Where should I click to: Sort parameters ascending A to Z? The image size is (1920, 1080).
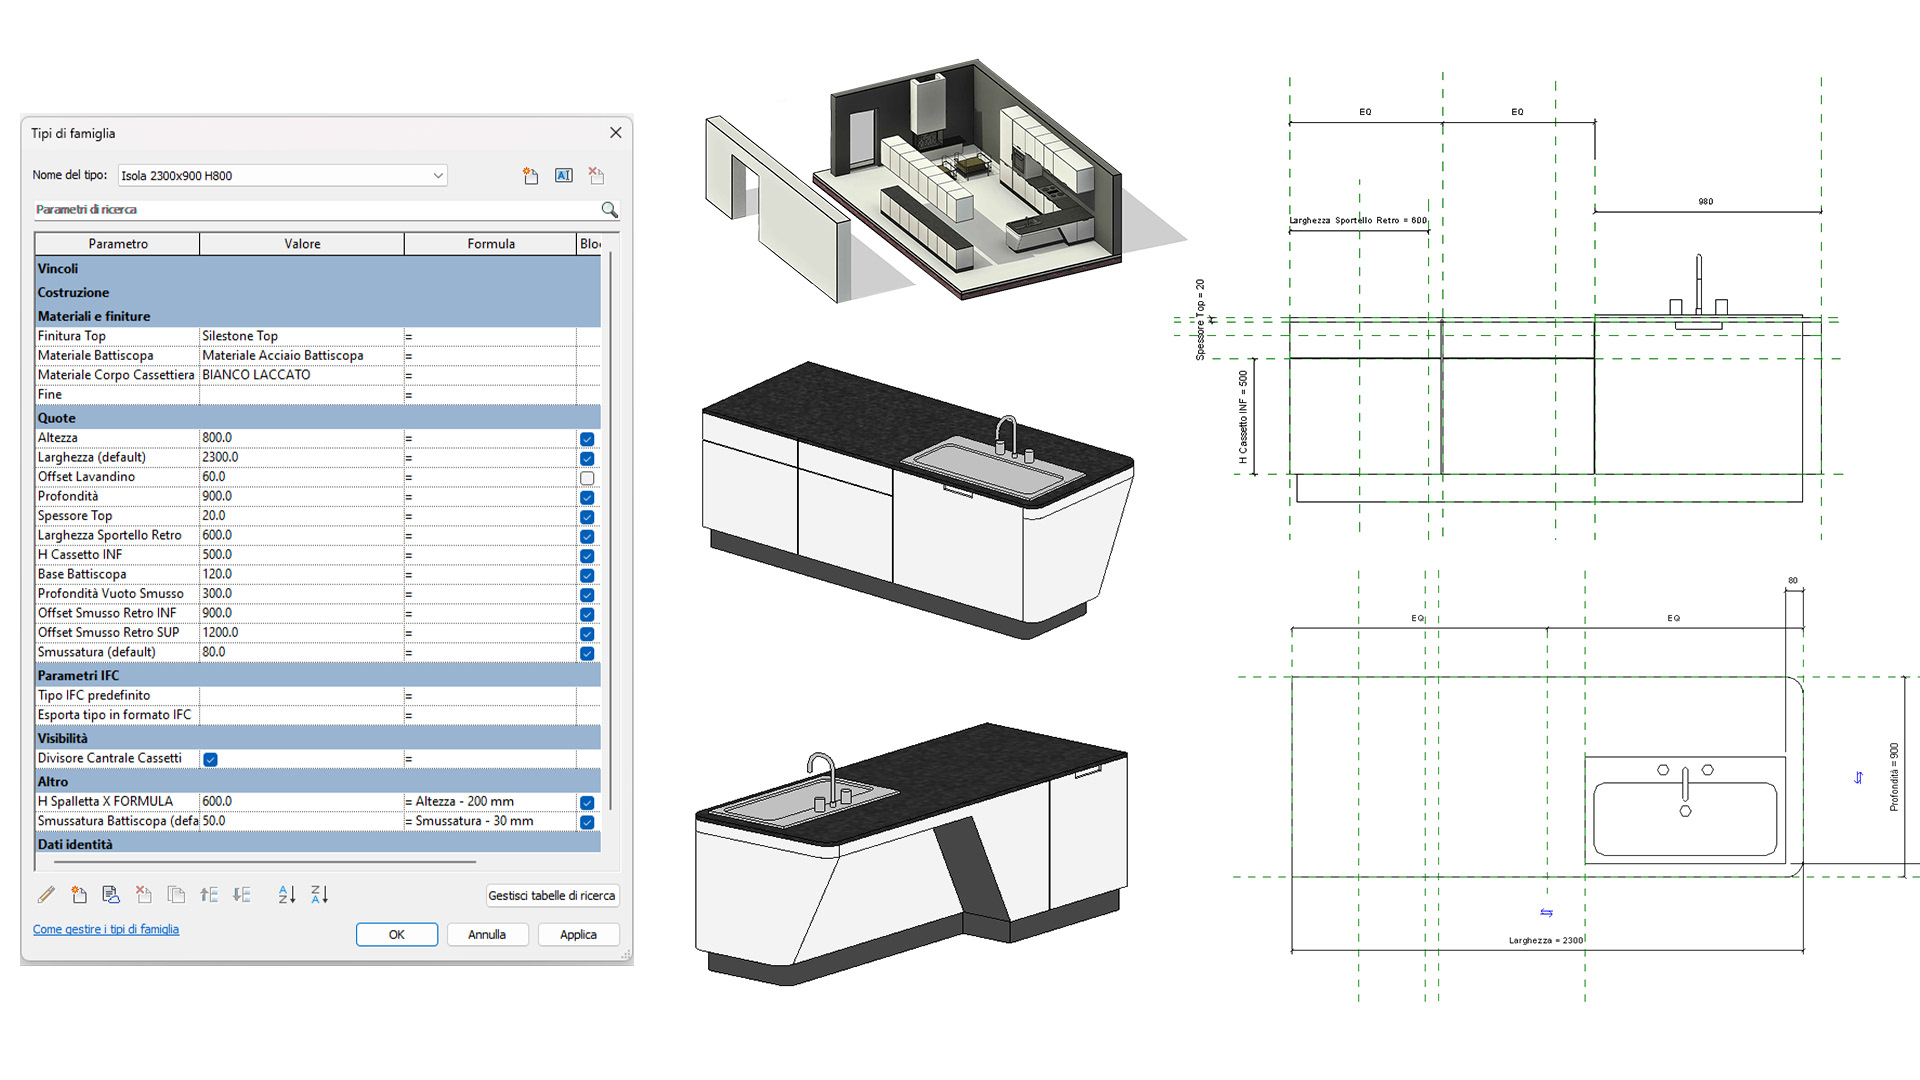point(287,895)
